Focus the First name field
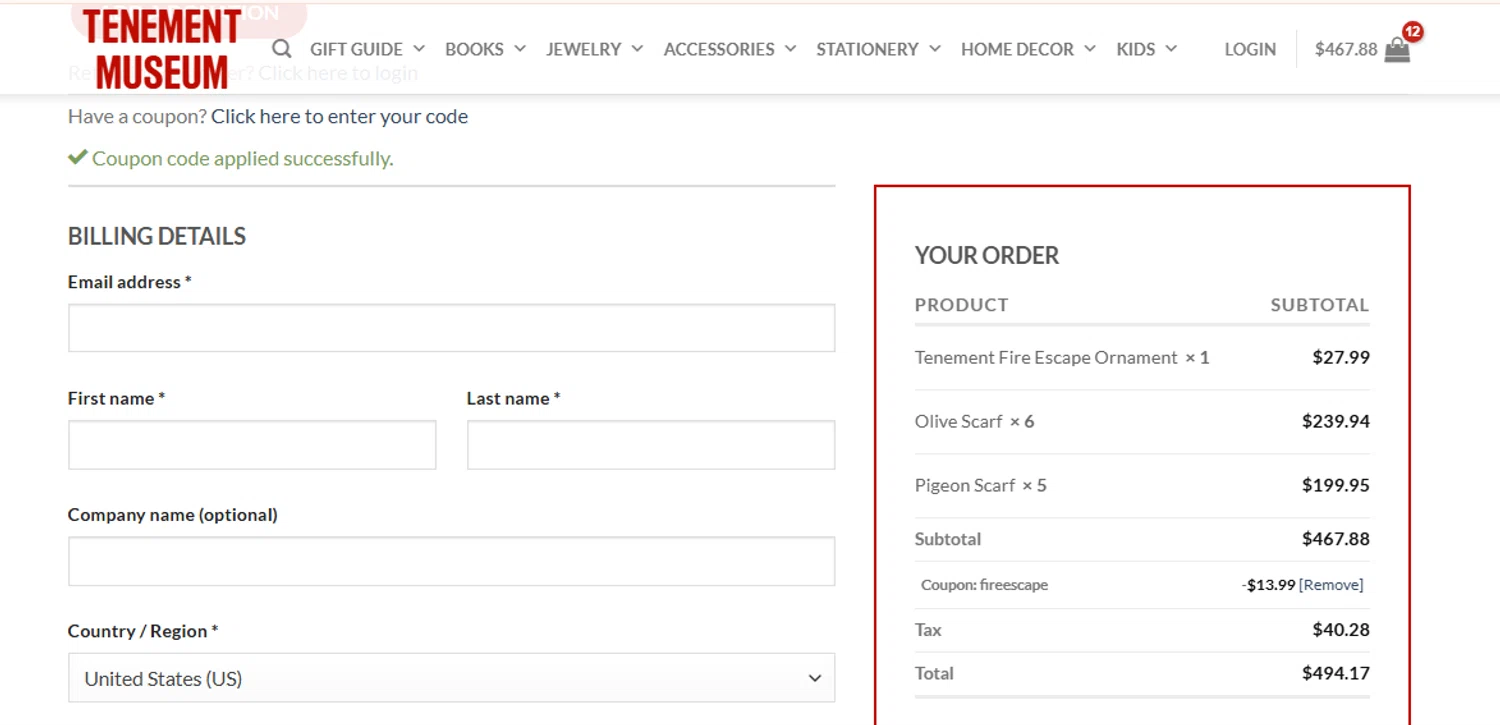The image size is (1500, 725). [x=252, y=445]
